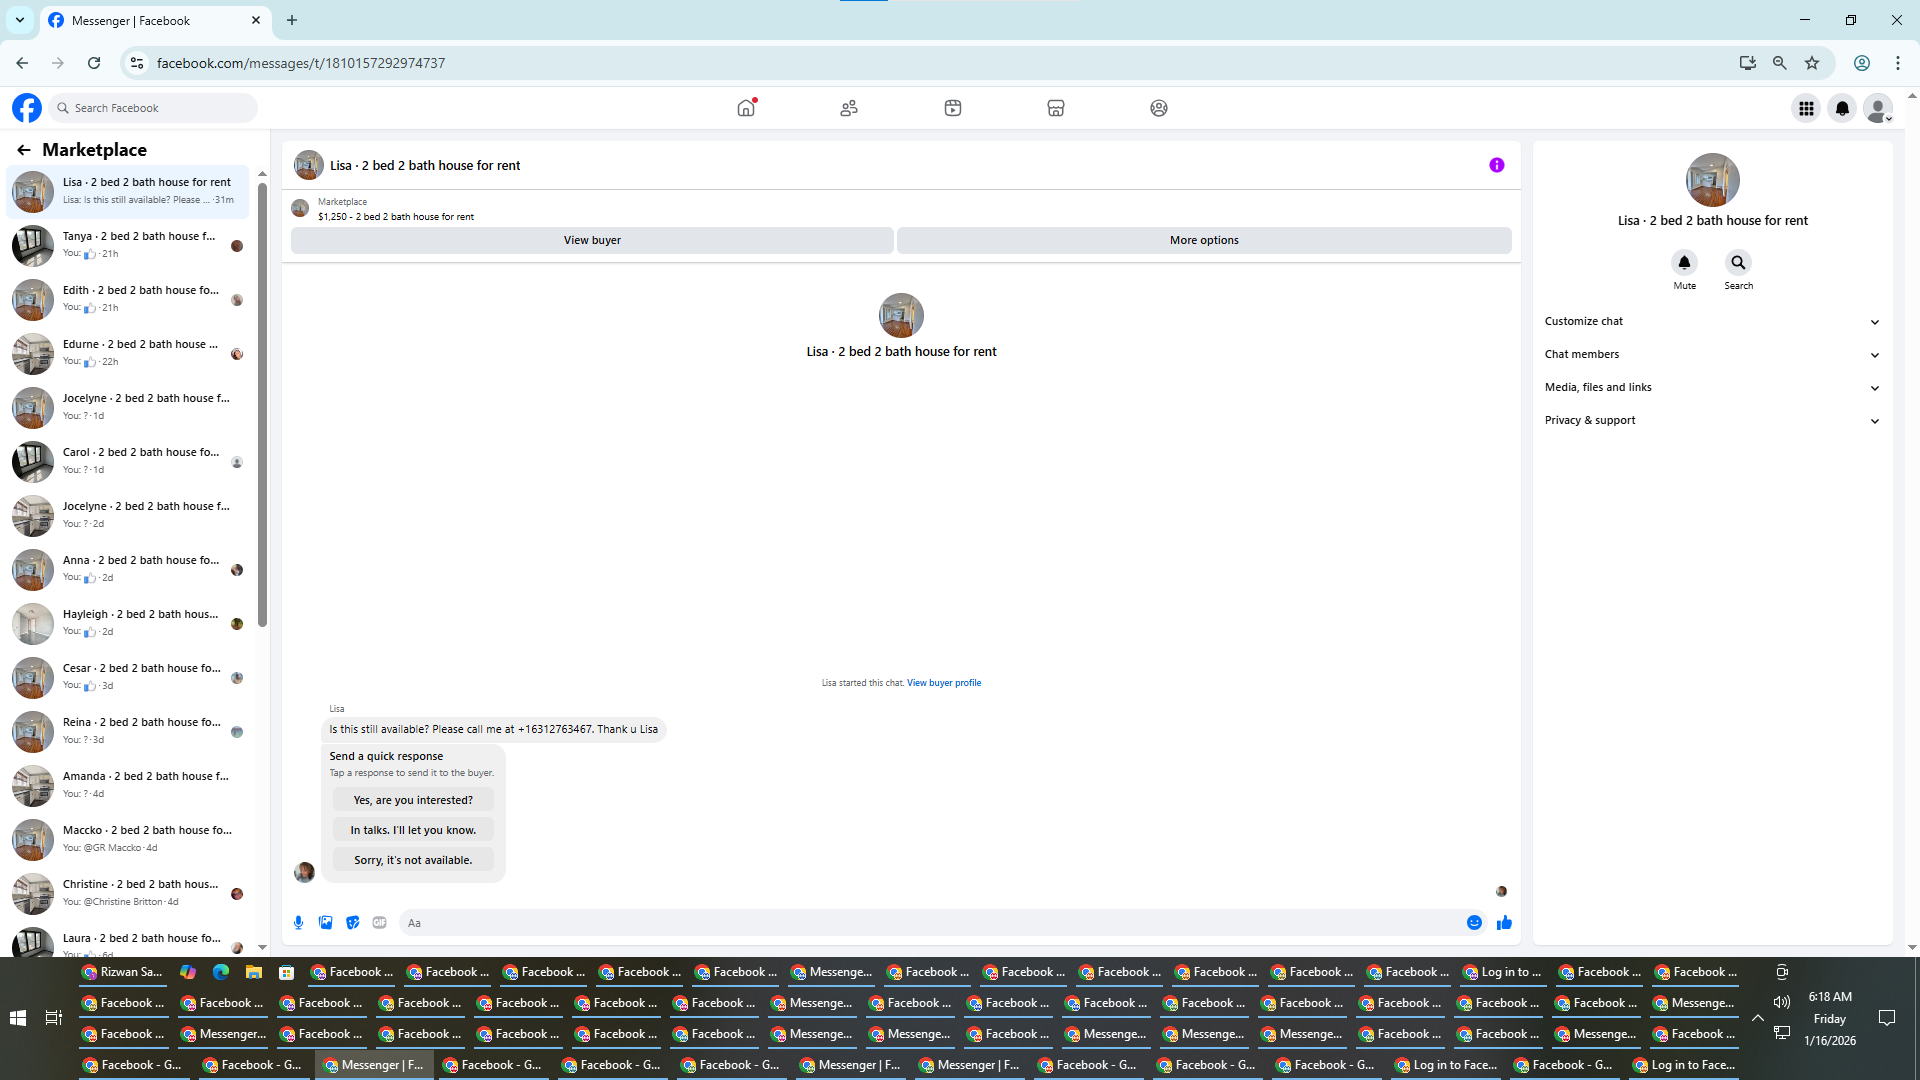Expand the Customize chat section
Screen dimensions: 1920x1080
(x=1711, y=321)
